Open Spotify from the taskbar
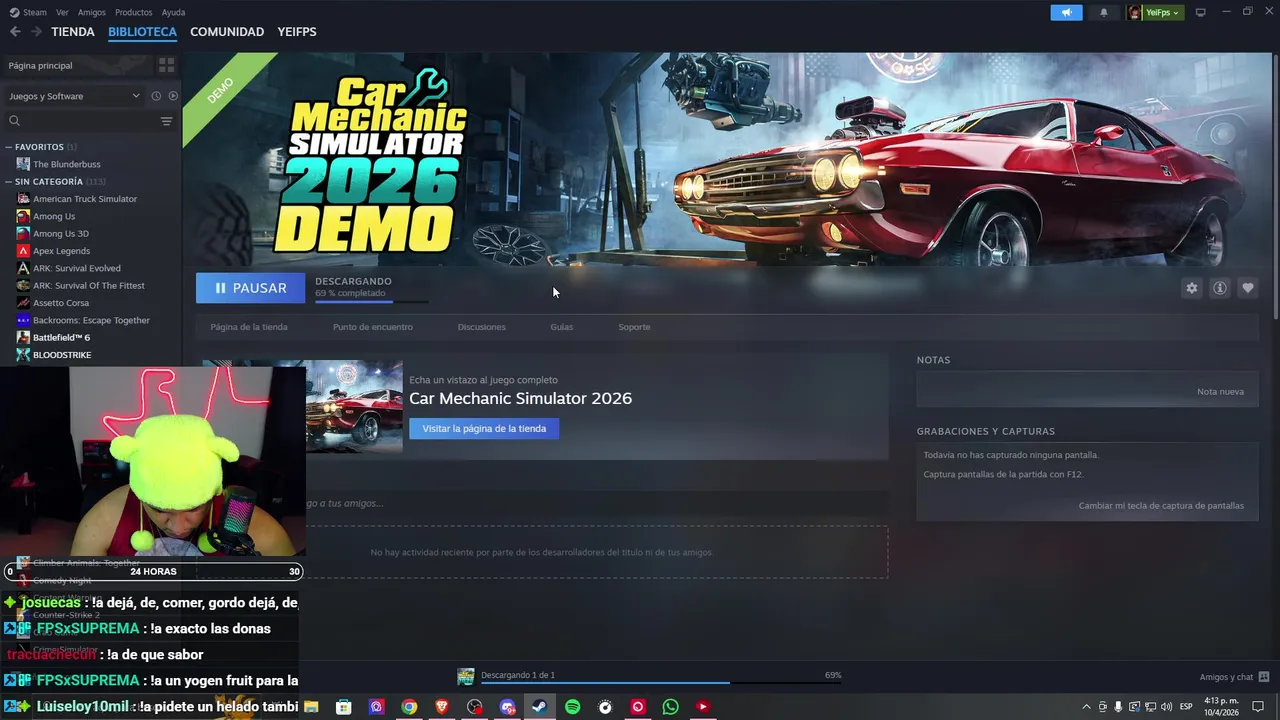 pyautogui.click(x=572, y=707)
